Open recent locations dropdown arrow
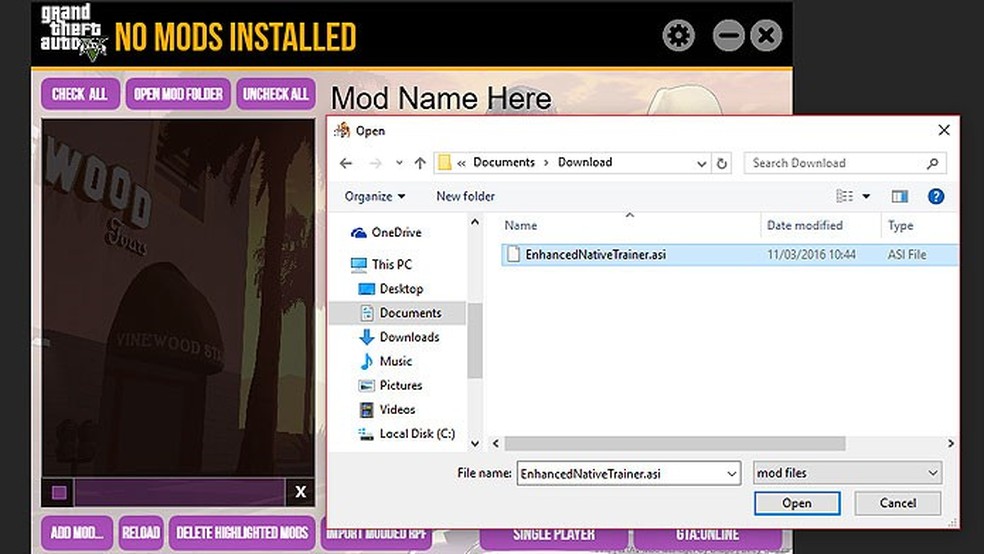The image size is (984, 554). click(399, 163)
